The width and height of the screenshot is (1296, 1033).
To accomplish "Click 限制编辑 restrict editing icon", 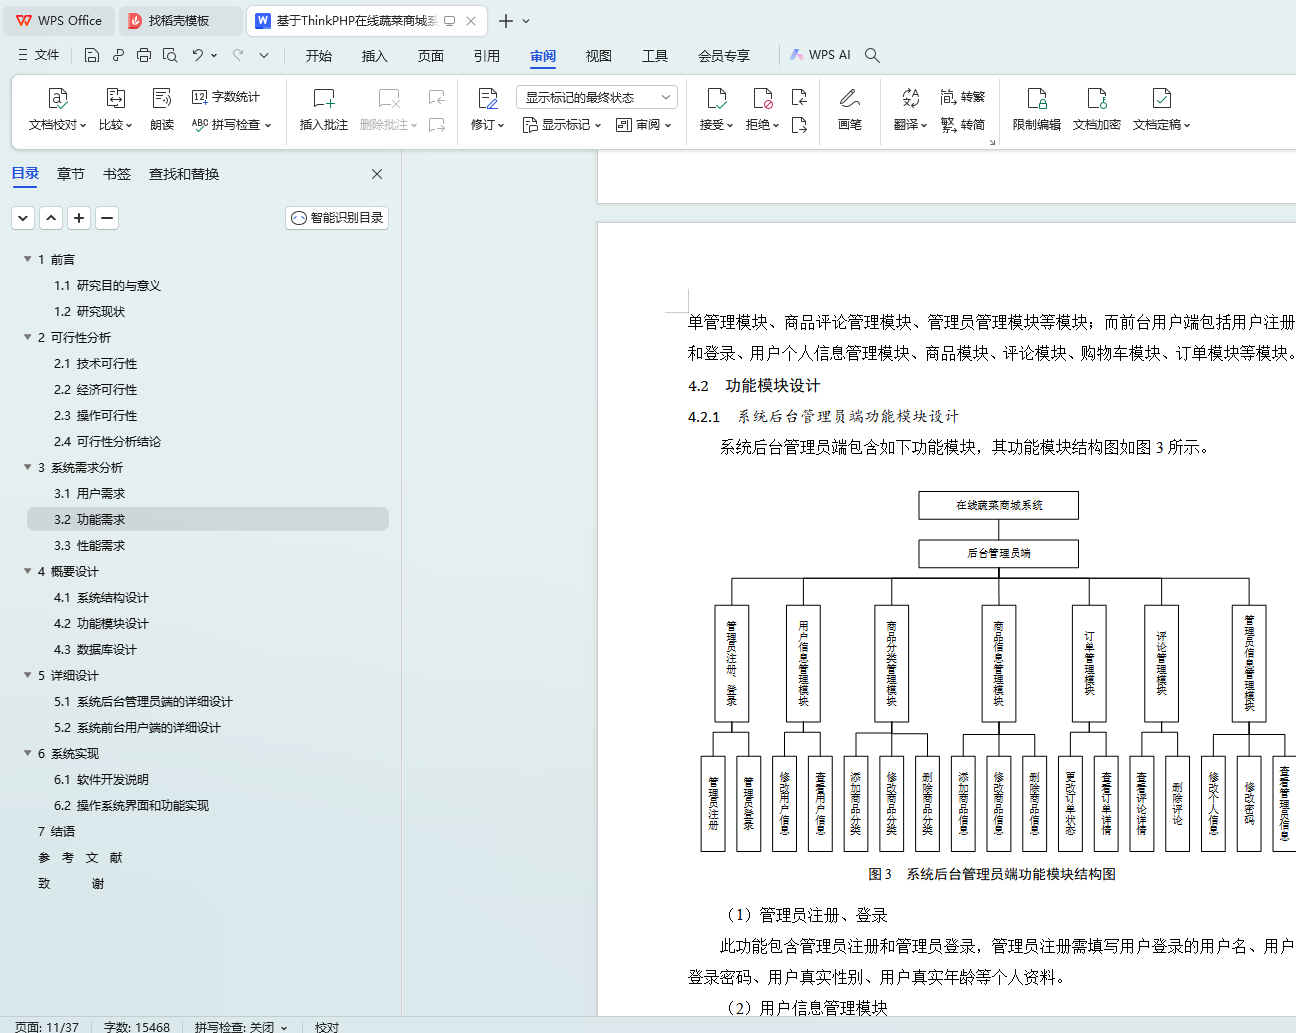I will pyautogui.click(x=1037, y=98).
